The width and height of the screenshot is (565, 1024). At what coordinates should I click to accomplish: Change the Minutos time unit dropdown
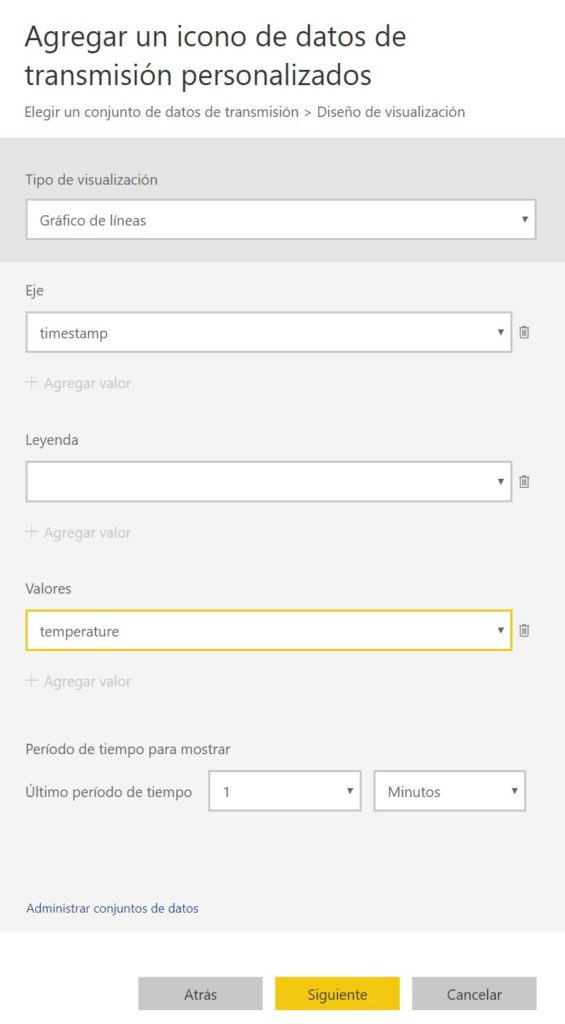[x=449, y=792]
